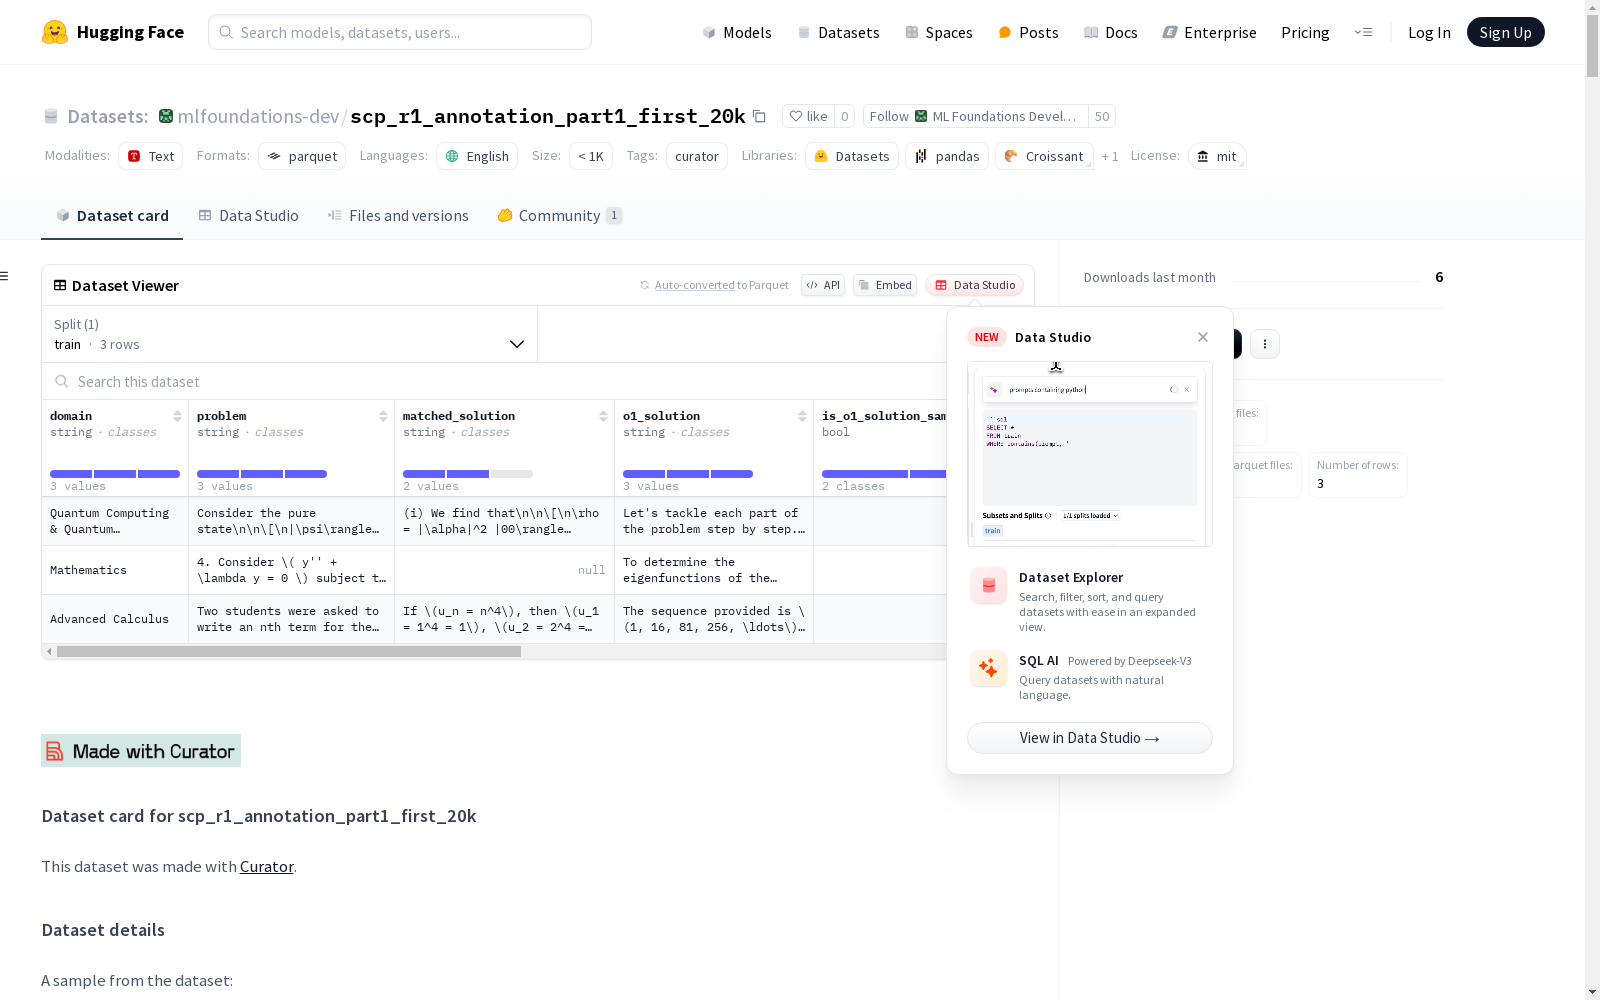Select the Datasets library tag
1600x1000 pixels.
tap(852, 156)
